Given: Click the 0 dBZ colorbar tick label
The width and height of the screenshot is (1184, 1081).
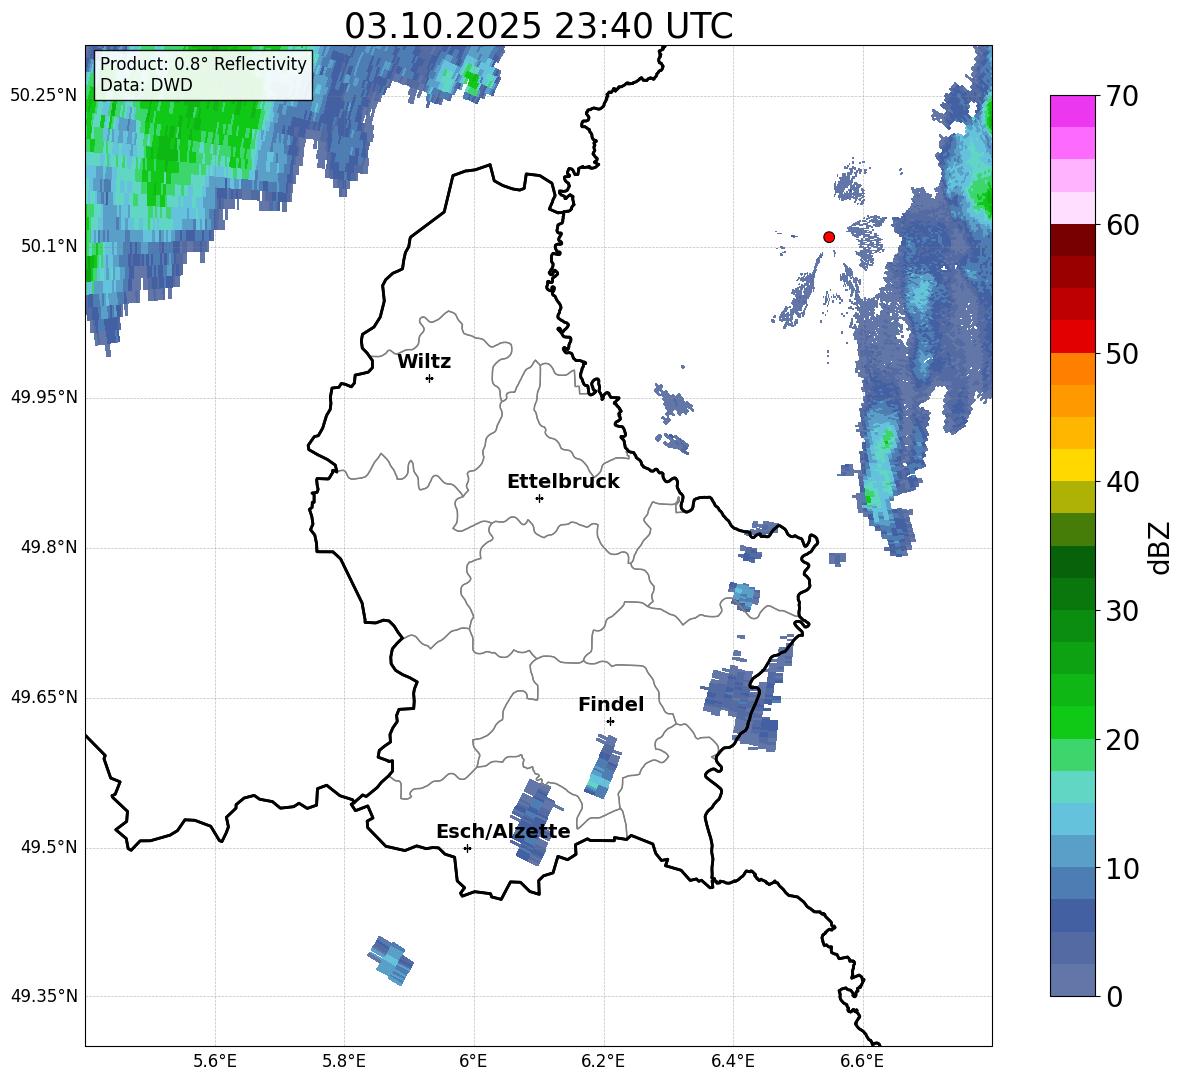Looking at the screenshot, I should (1114, 996).
